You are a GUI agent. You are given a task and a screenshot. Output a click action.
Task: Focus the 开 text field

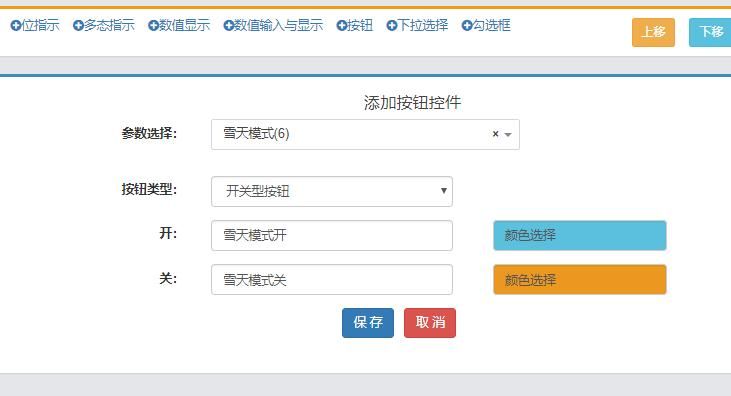[x=332, y=236]
